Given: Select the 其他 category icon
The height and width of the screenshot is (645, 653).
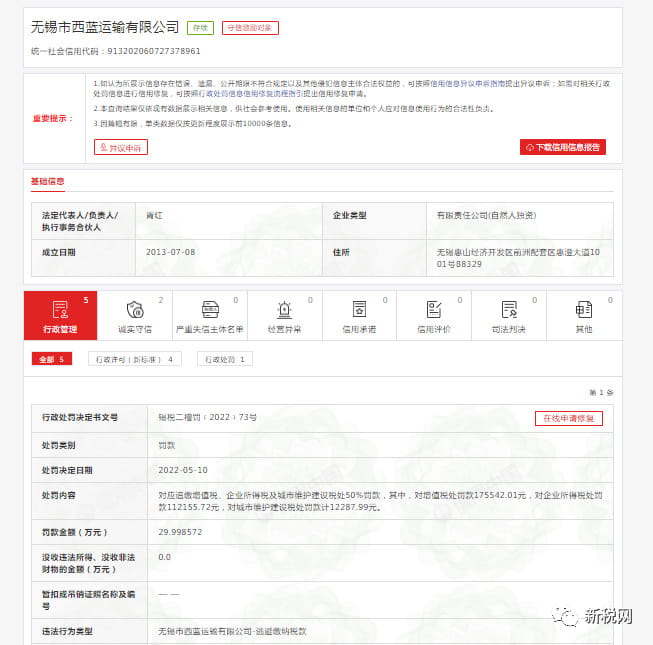Looking at the screenshot, I should [x=584, y=310].
